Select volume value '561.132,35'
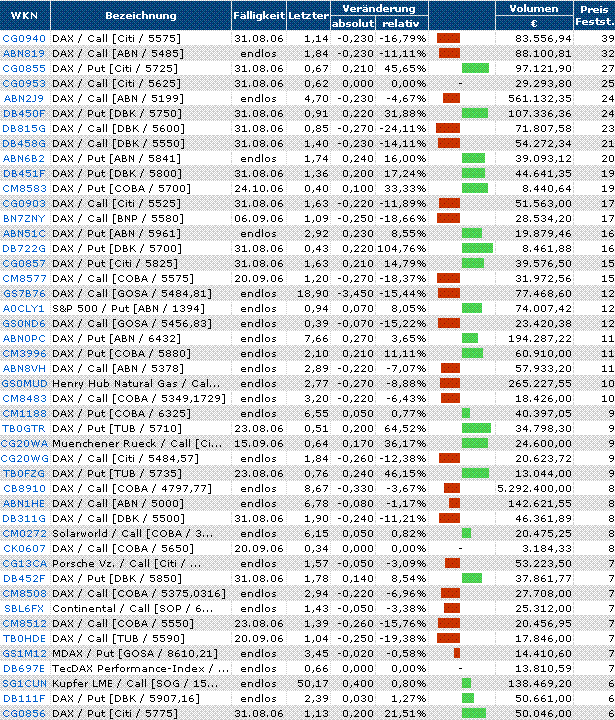615x720 pixels. point(540,99)
